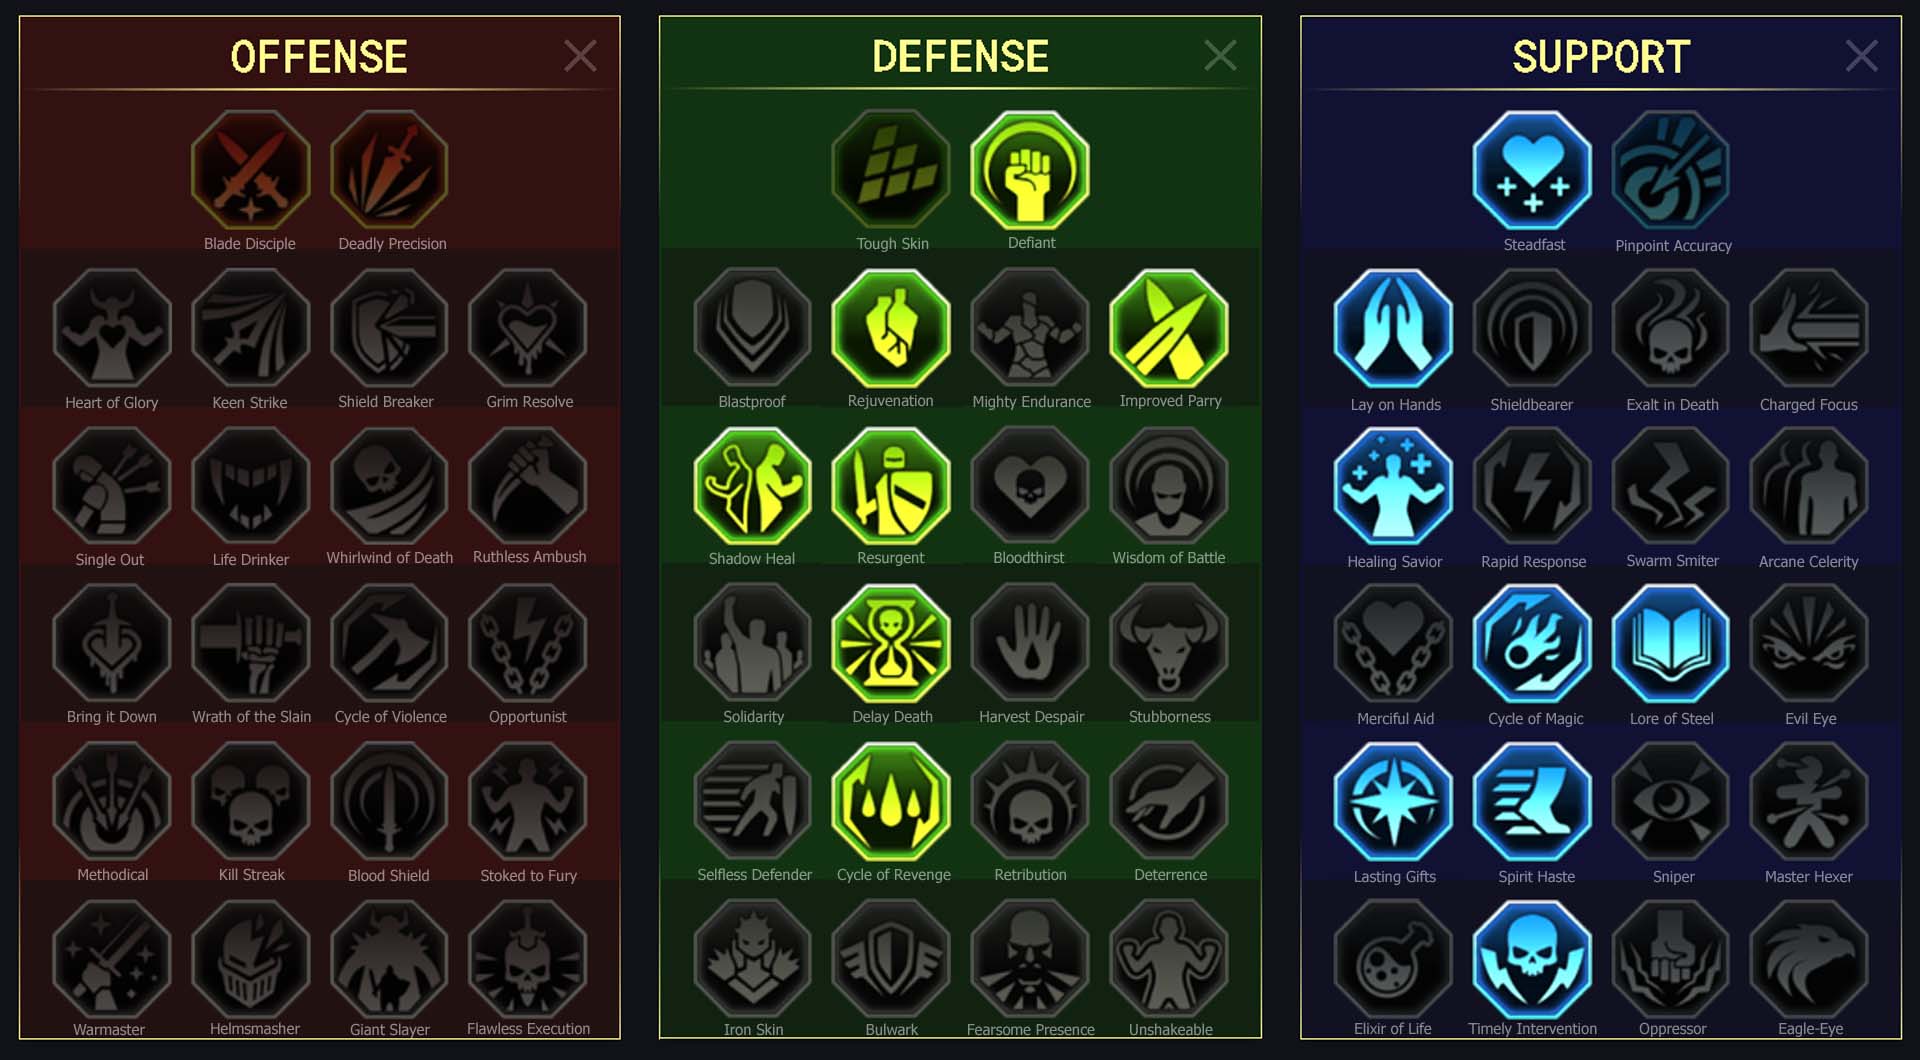Close the Support mastery panel
This screenshot has width=1920, height=1060.
click(1861, 56)
